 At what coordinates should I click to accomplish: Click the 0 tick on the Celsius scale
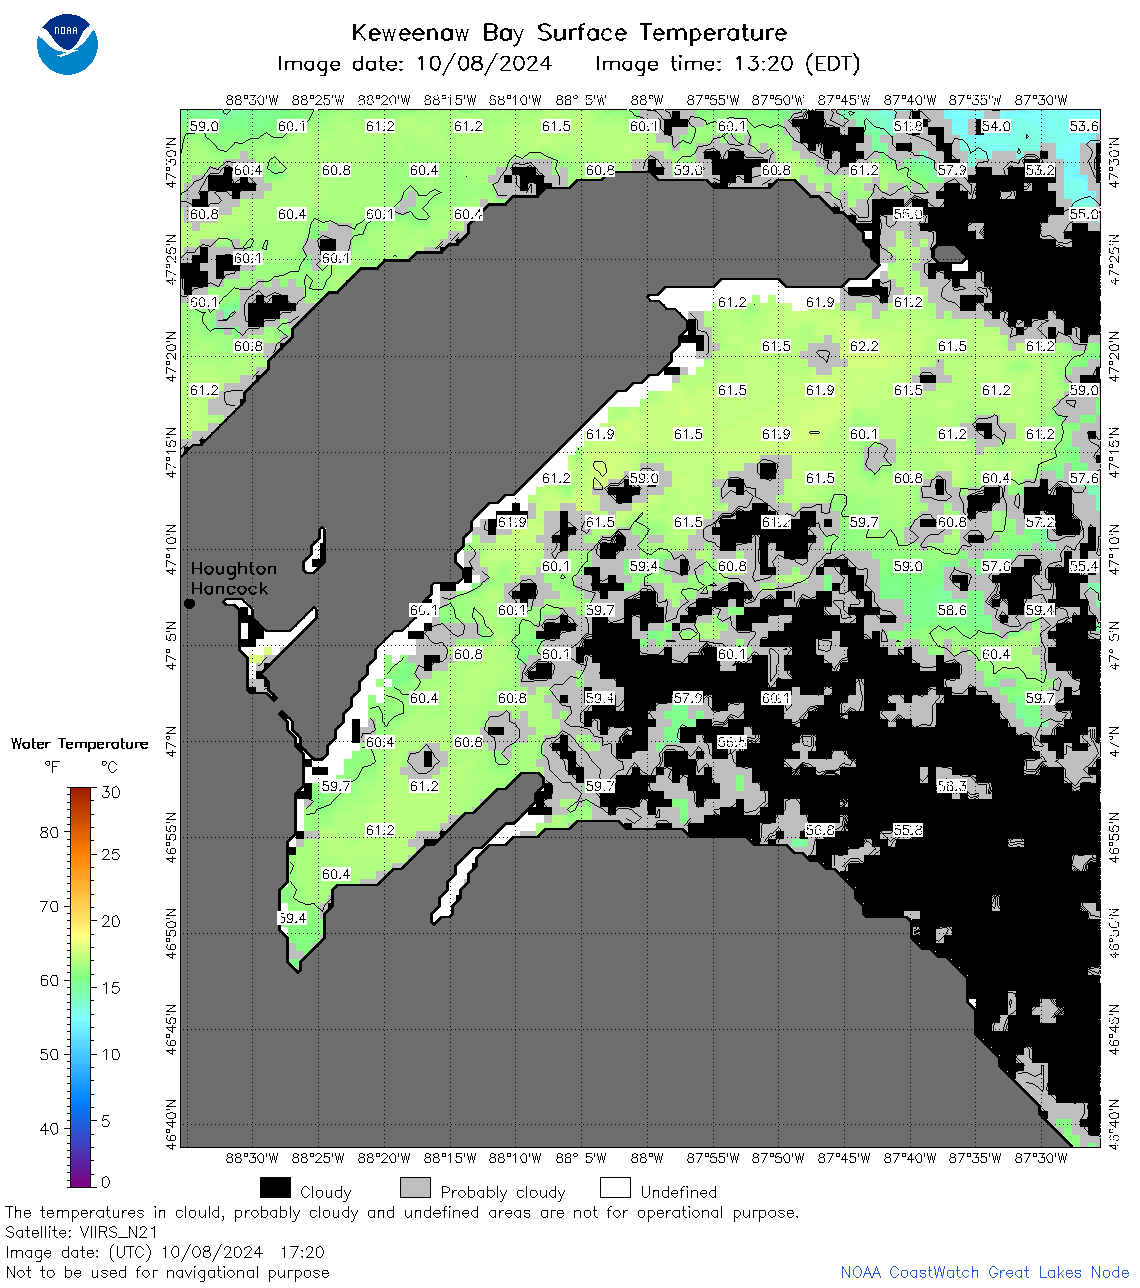coord(106,1182)
